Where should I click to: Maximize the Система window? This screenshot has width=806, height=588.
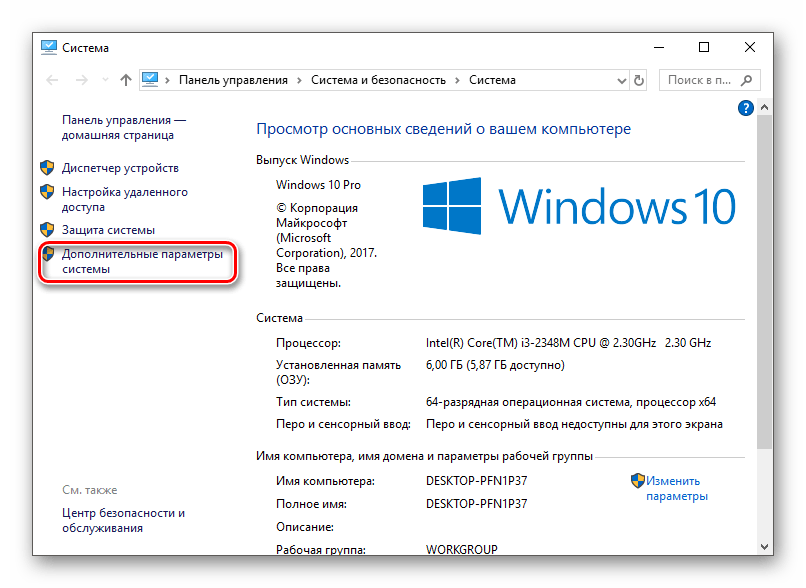click(704, 47)
